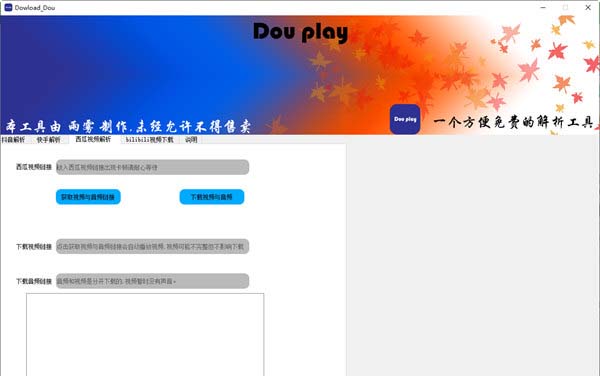Click the 获取视频与音频链接 button

(88, 197)
